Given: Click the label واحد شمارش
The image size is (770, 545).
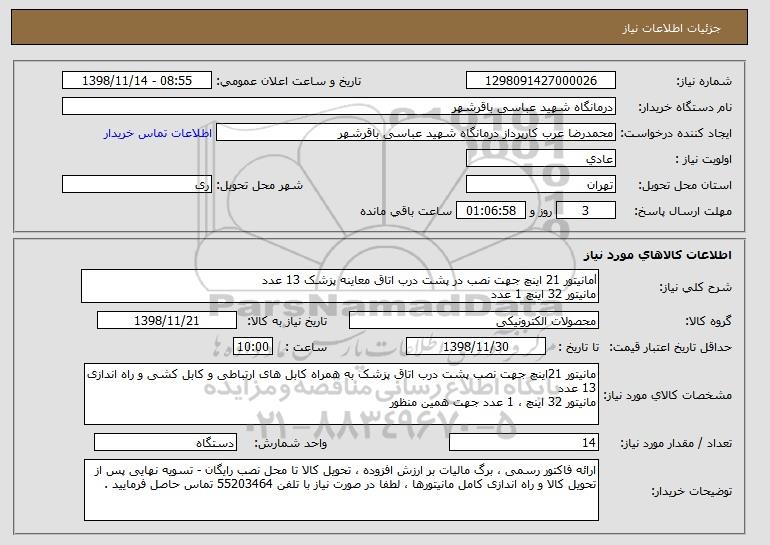Looking at the screenshot, I should (x=291, y=443).
